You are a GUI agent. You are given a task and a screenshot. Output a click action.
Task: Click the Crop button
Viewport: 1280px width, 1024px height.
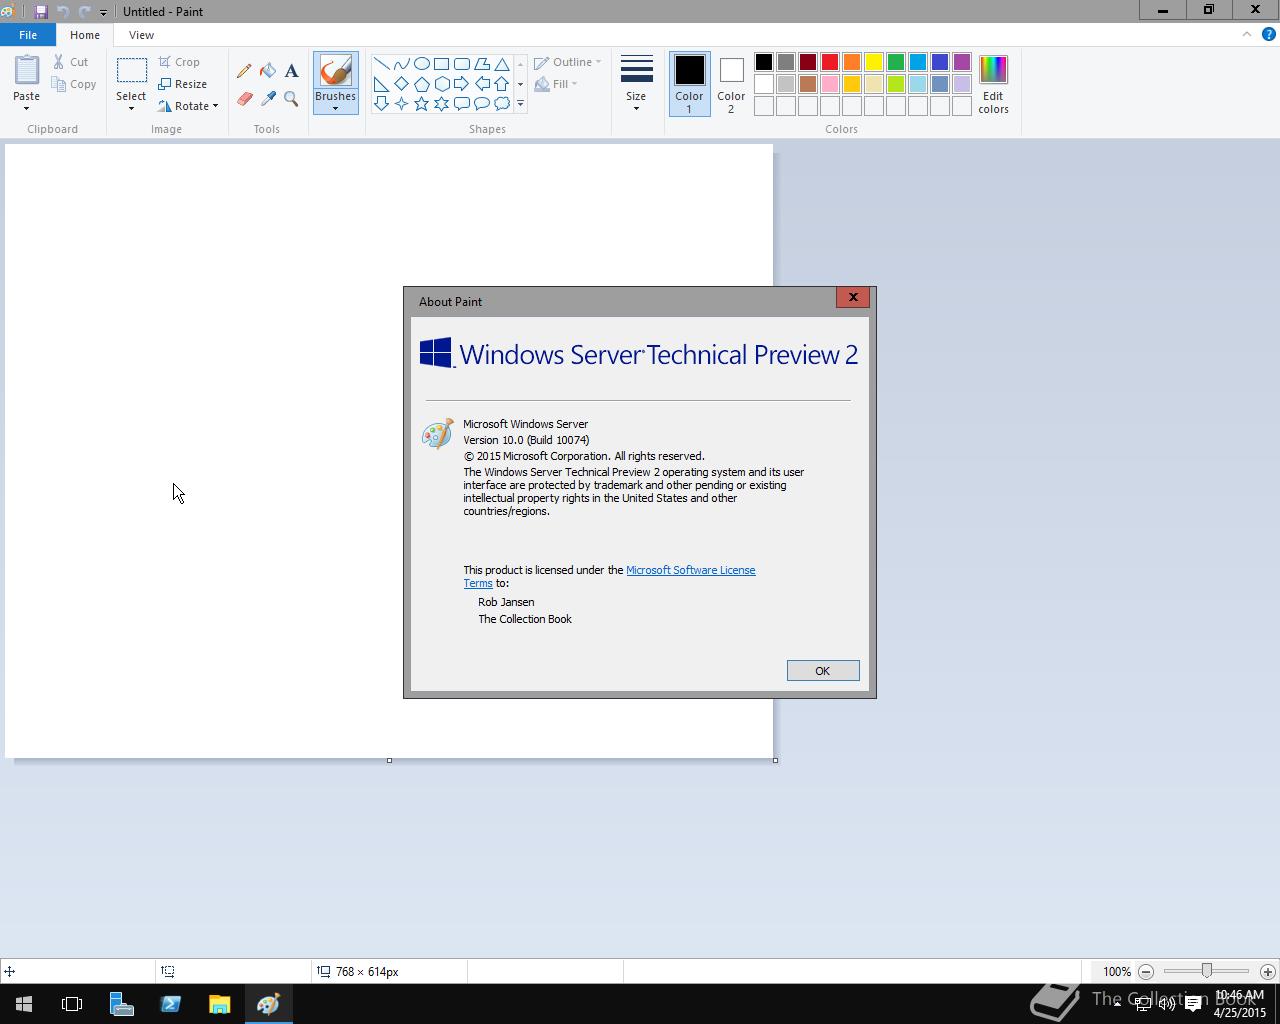pos(180,62)
